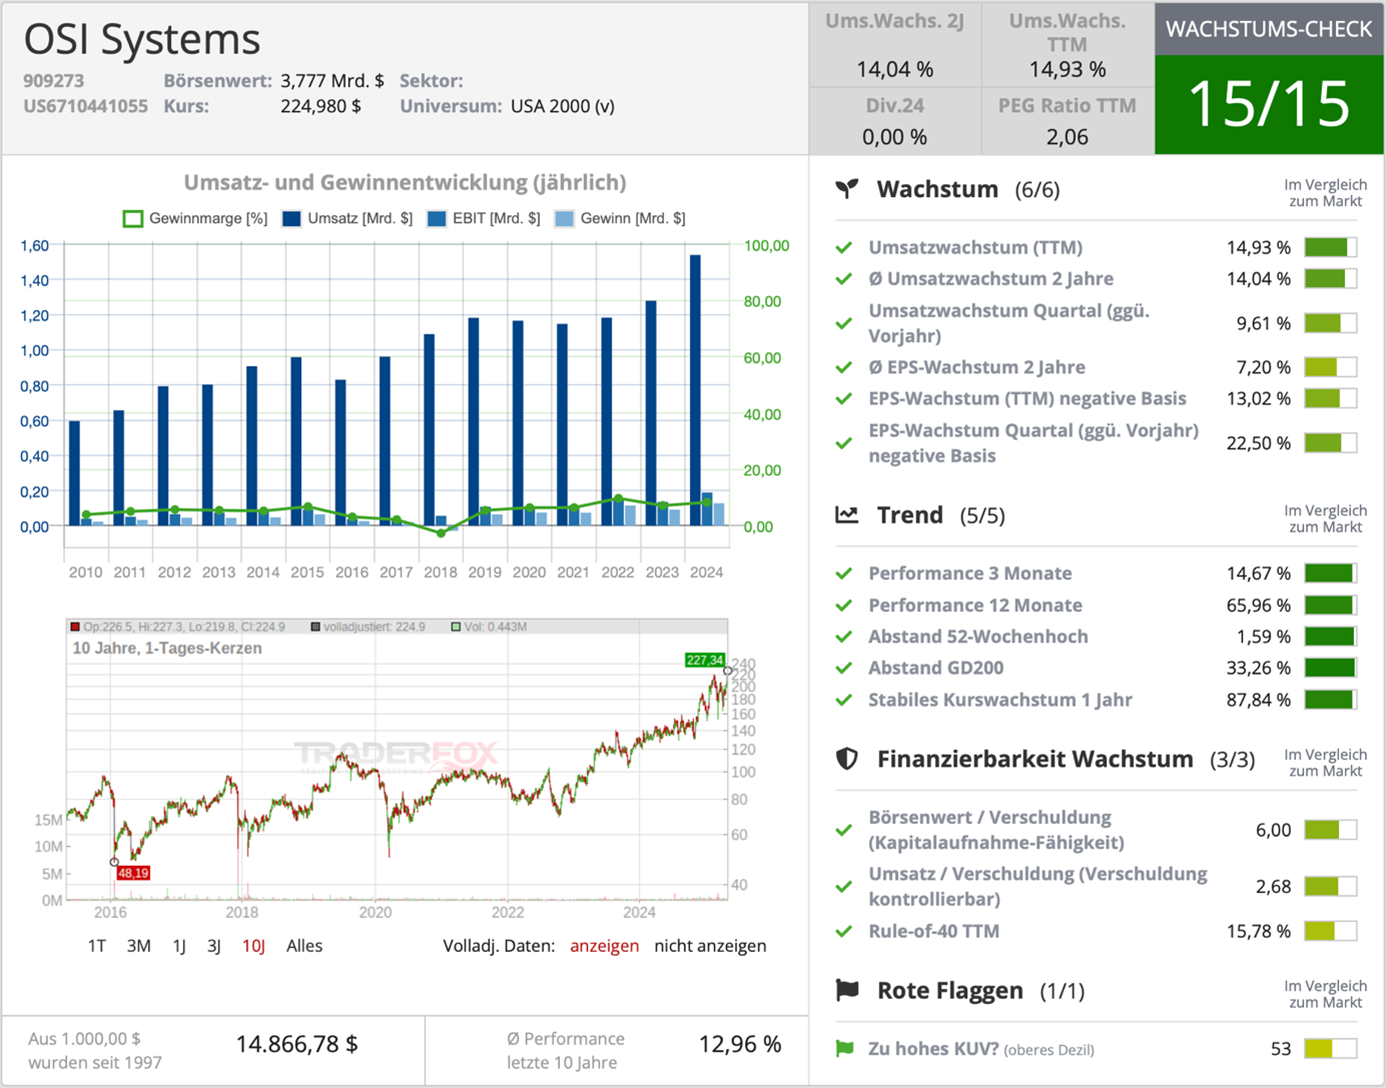The height and width of the screenshot is (1088, 1386).
Task: Click the green 227,34 high price marker
Action: 704,660
